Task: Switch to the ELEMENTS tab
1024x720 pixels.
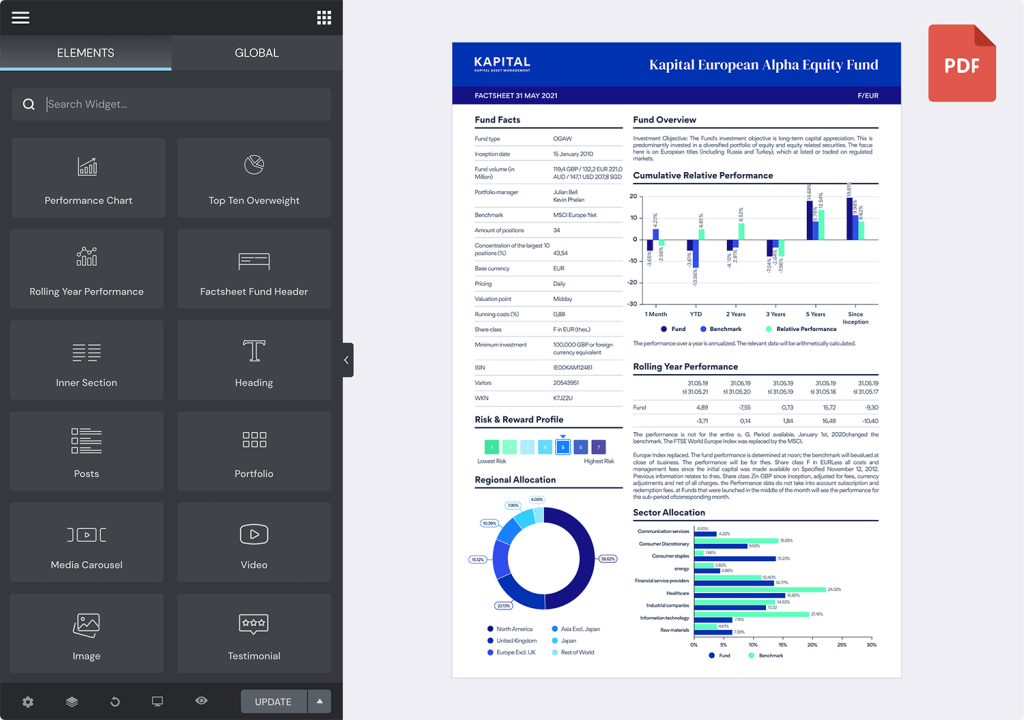Action: [x=86, y=53]
